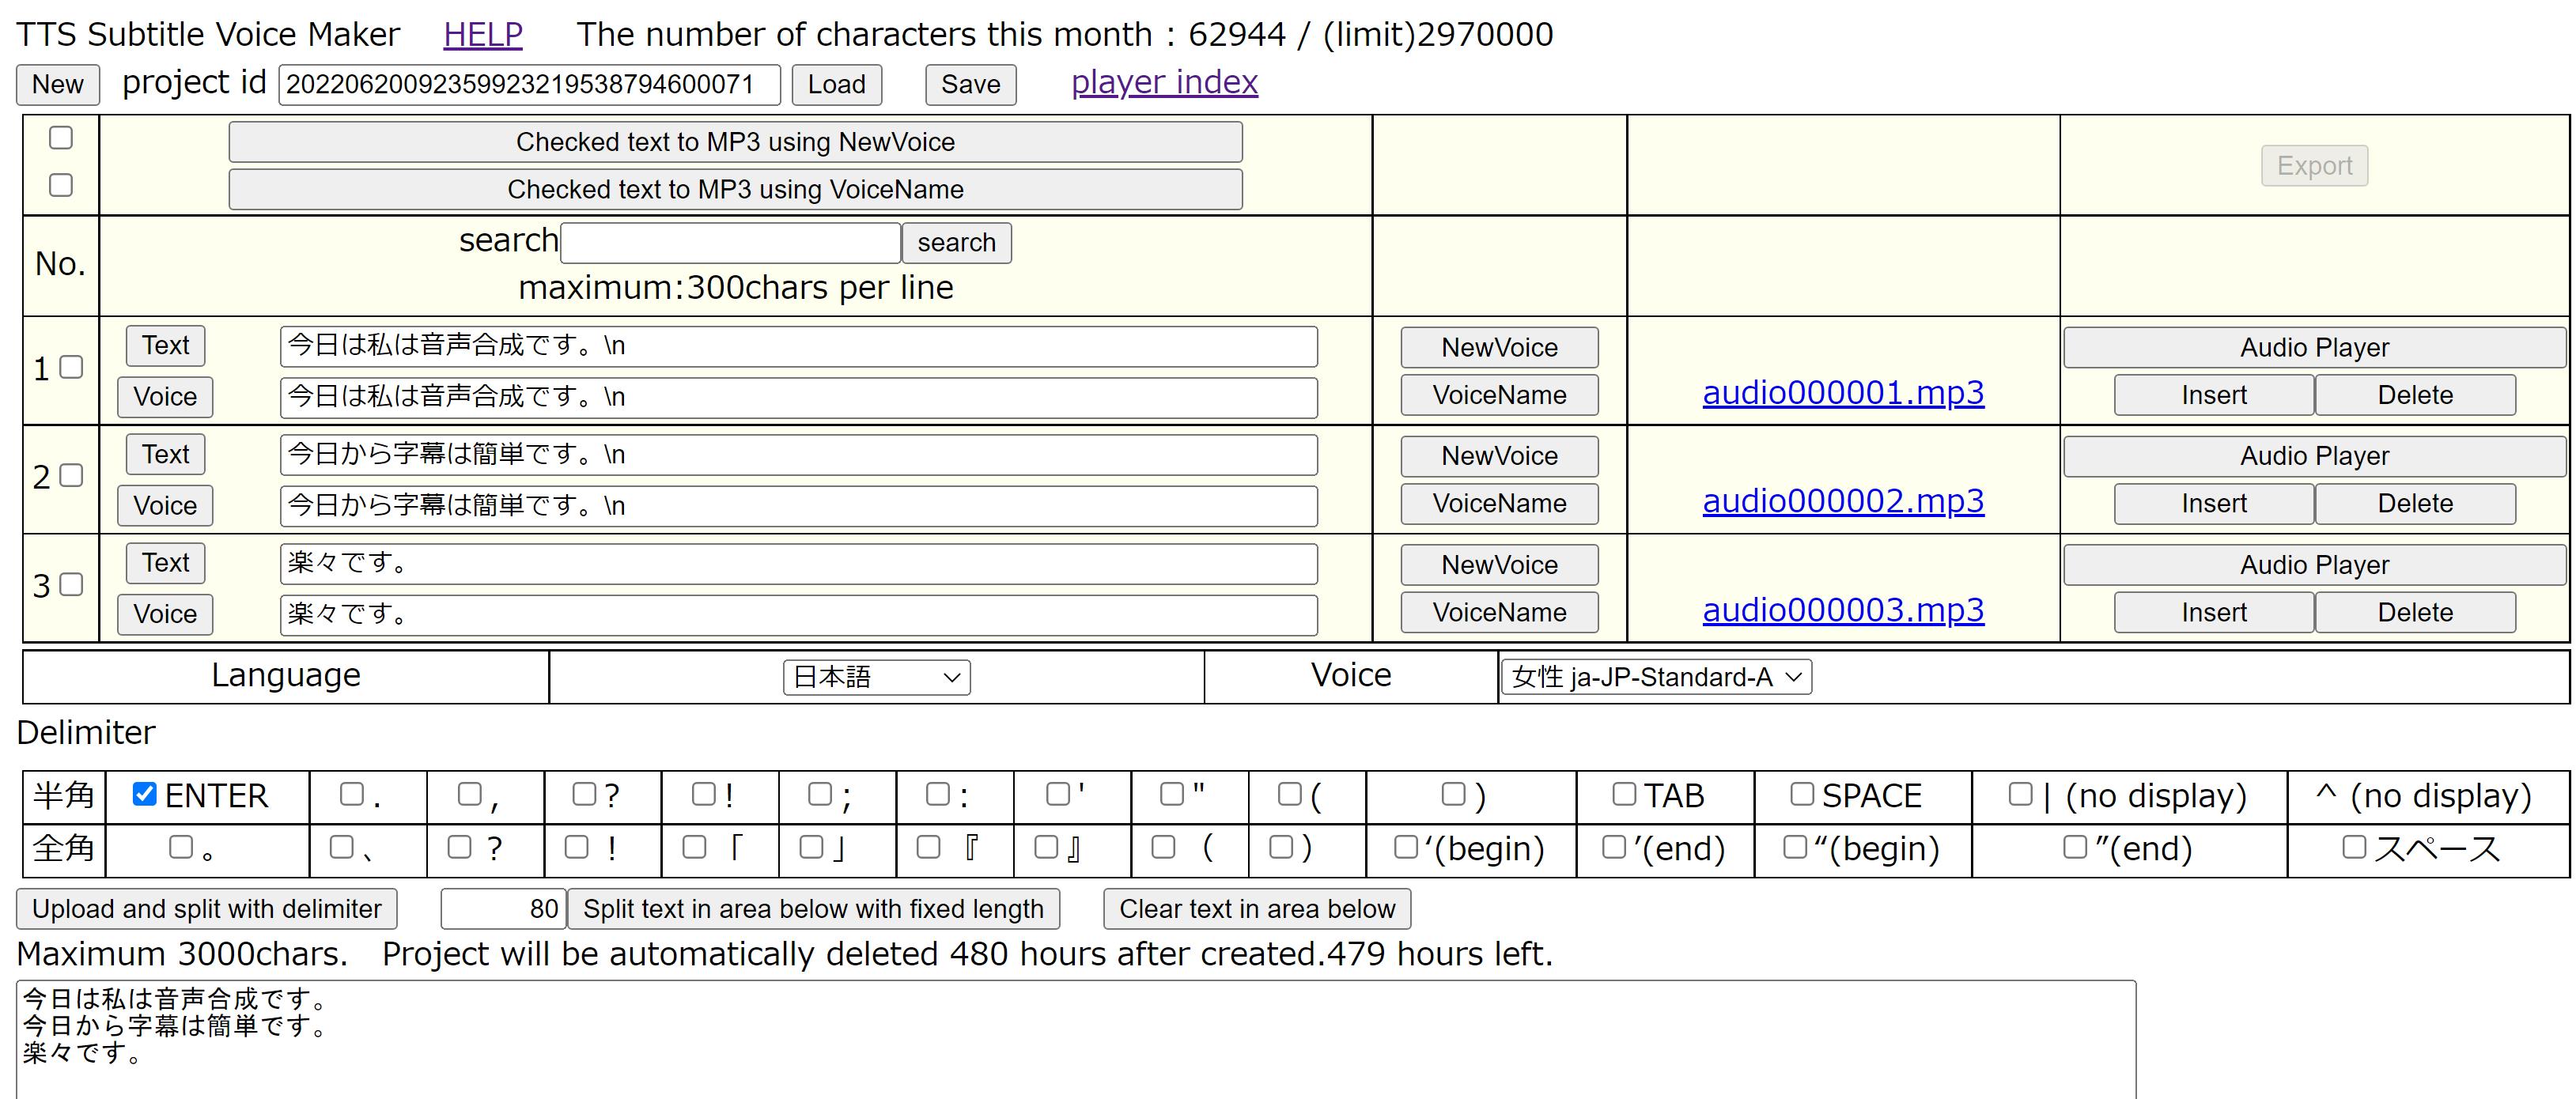This screenshot has height=1099, width=2576.
Task: Click into the search text field
Action: click(x=730, y=243)
